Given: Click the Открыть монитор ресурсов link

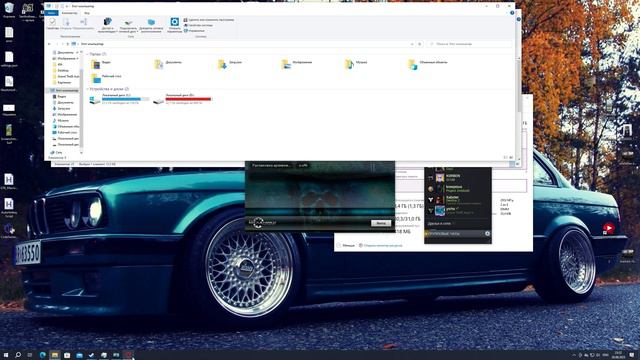Looking at the screenshot, I should click(380, 245).
